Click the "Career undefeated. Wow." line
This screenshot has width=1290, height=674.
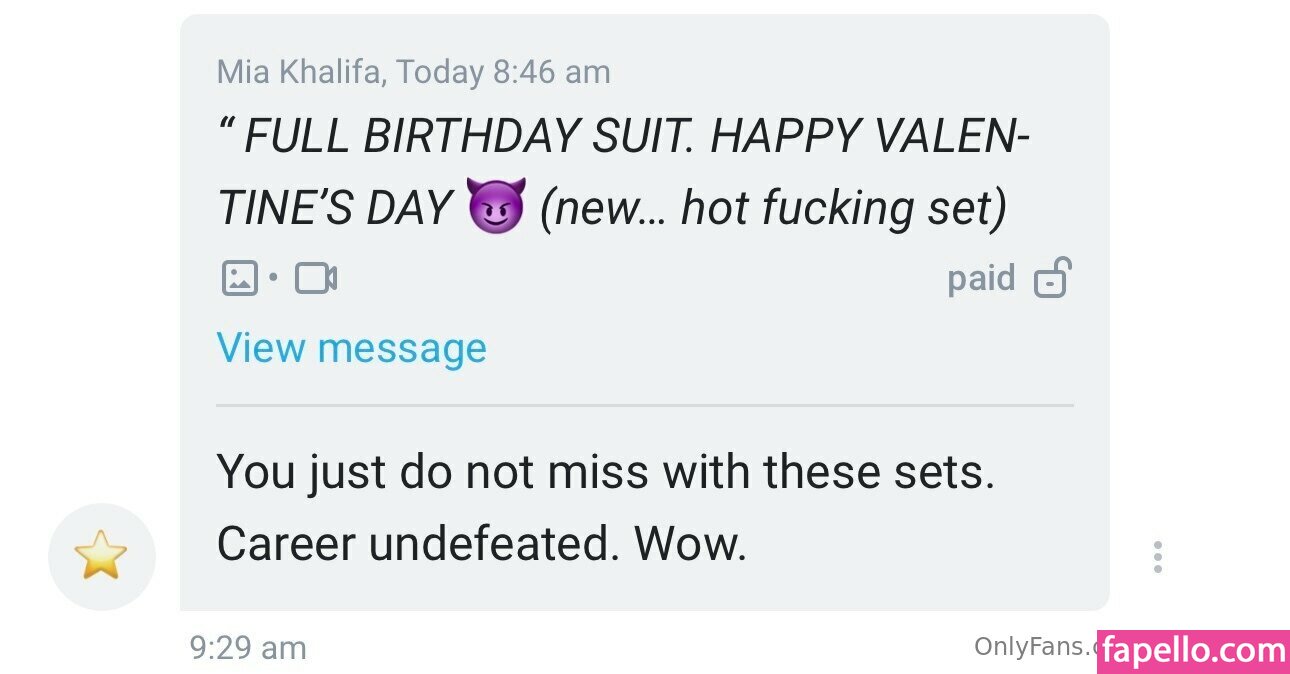tap(481, 543)
